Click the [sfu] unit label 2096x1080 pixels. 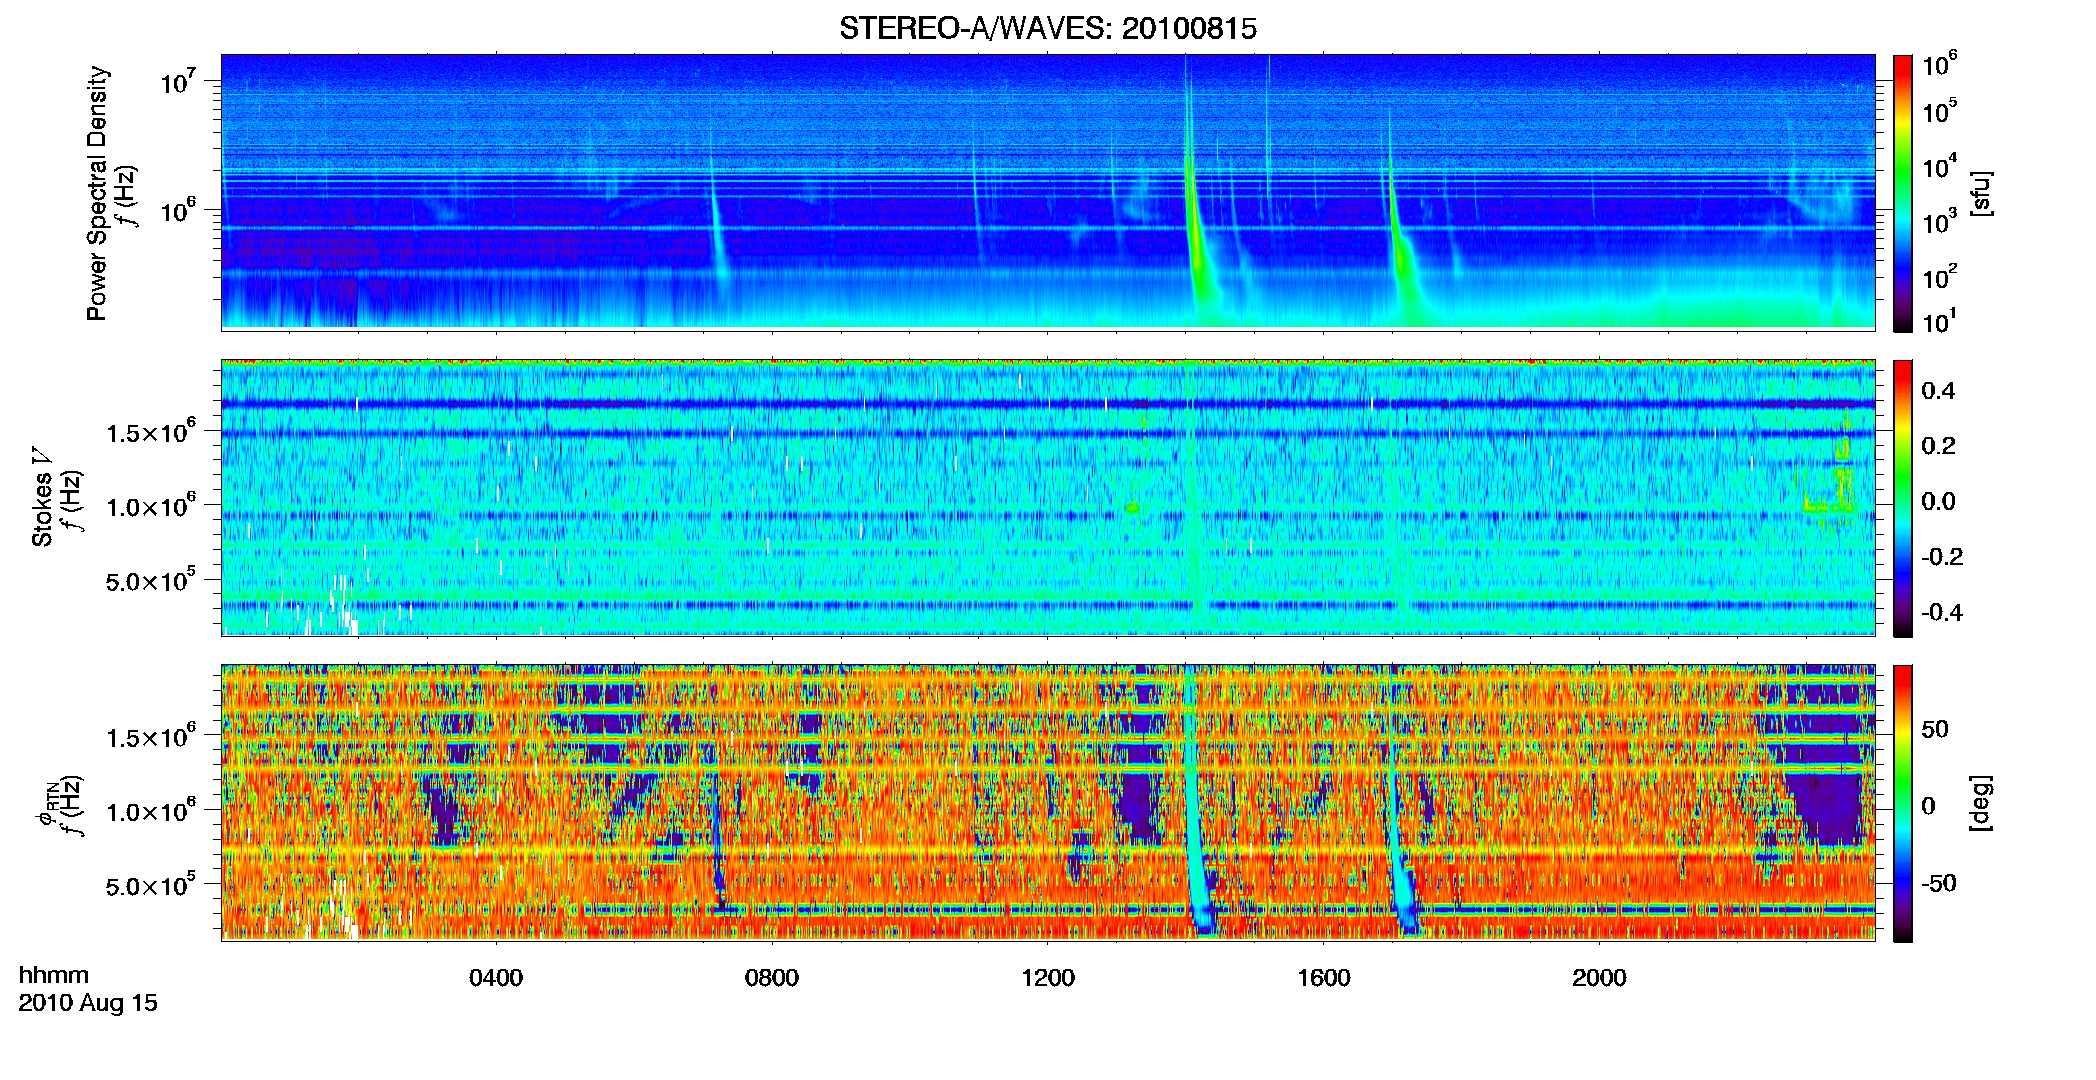pos(1981,194)
